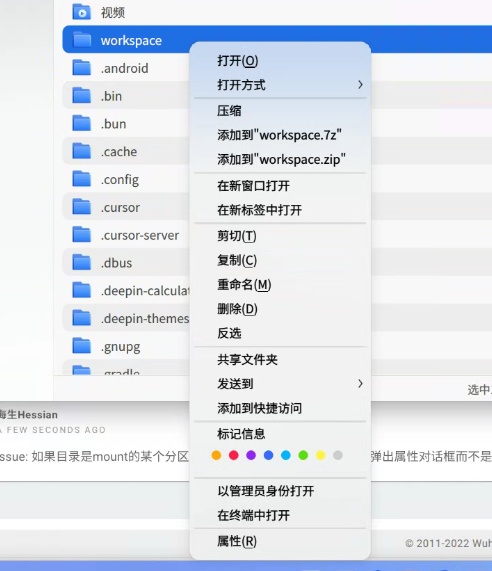Choose 以管理员身份打开
The width and height of the screenshot is (492, 571).
pos(280,491)
